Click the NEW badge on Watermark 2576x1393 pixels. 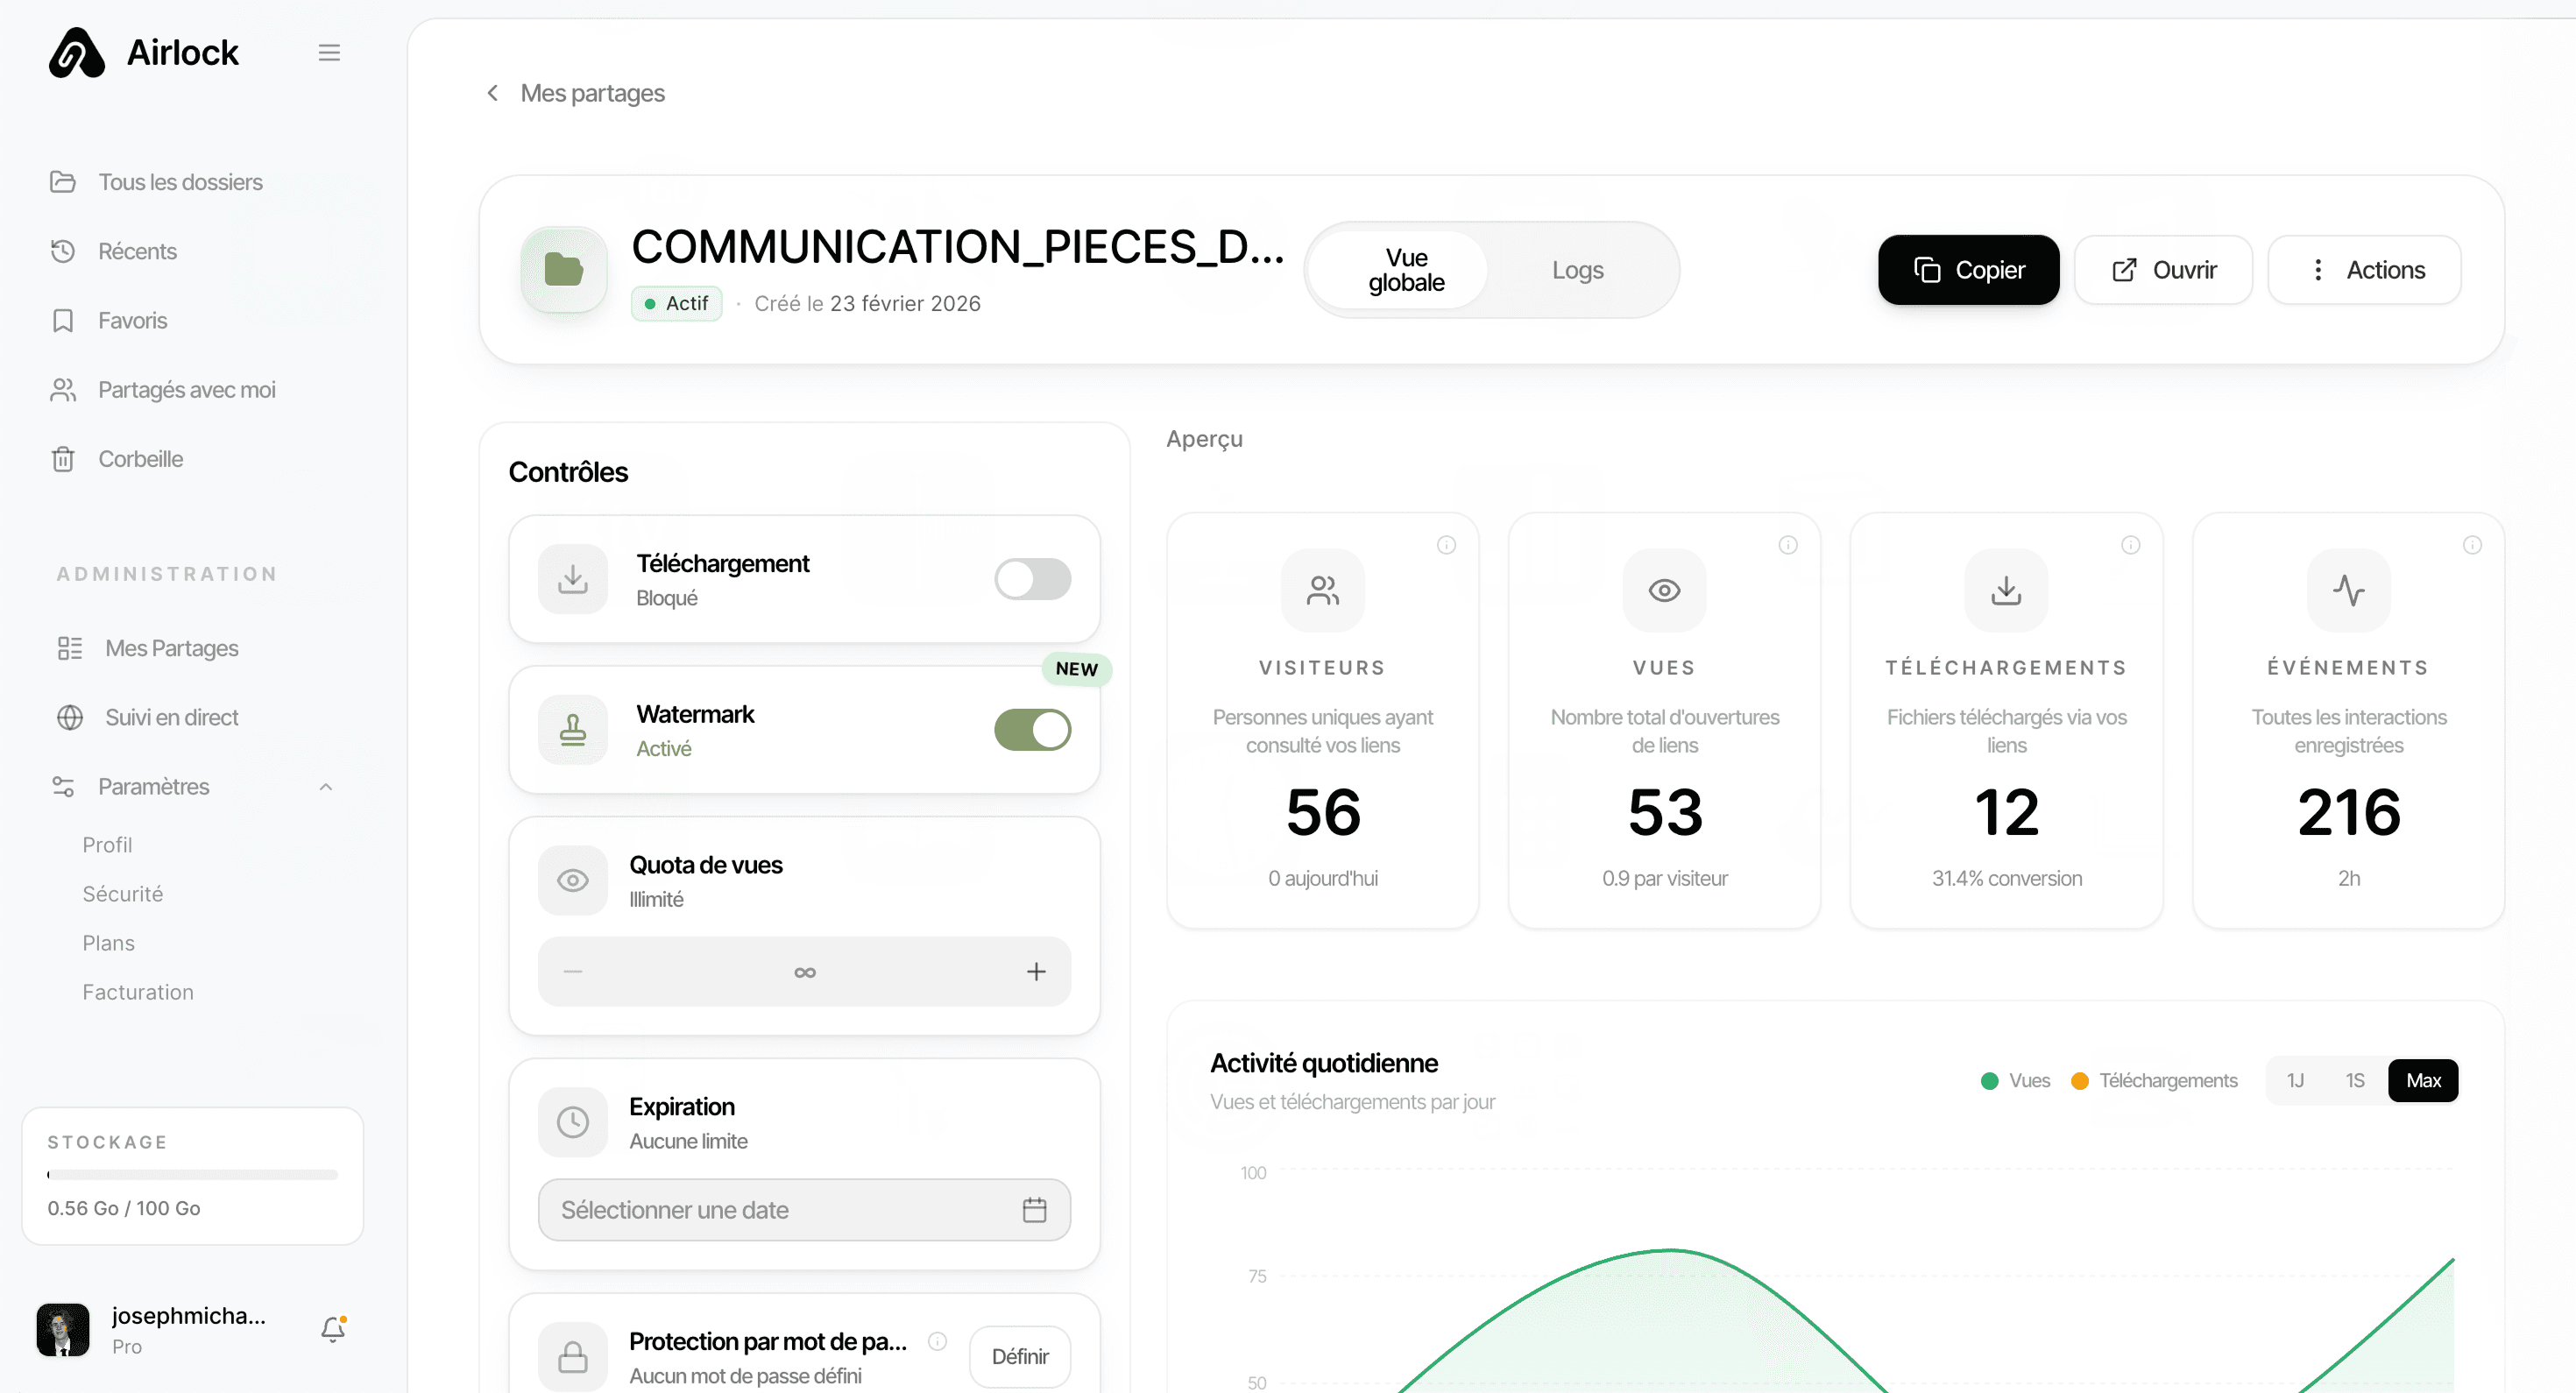[1077, 669]
